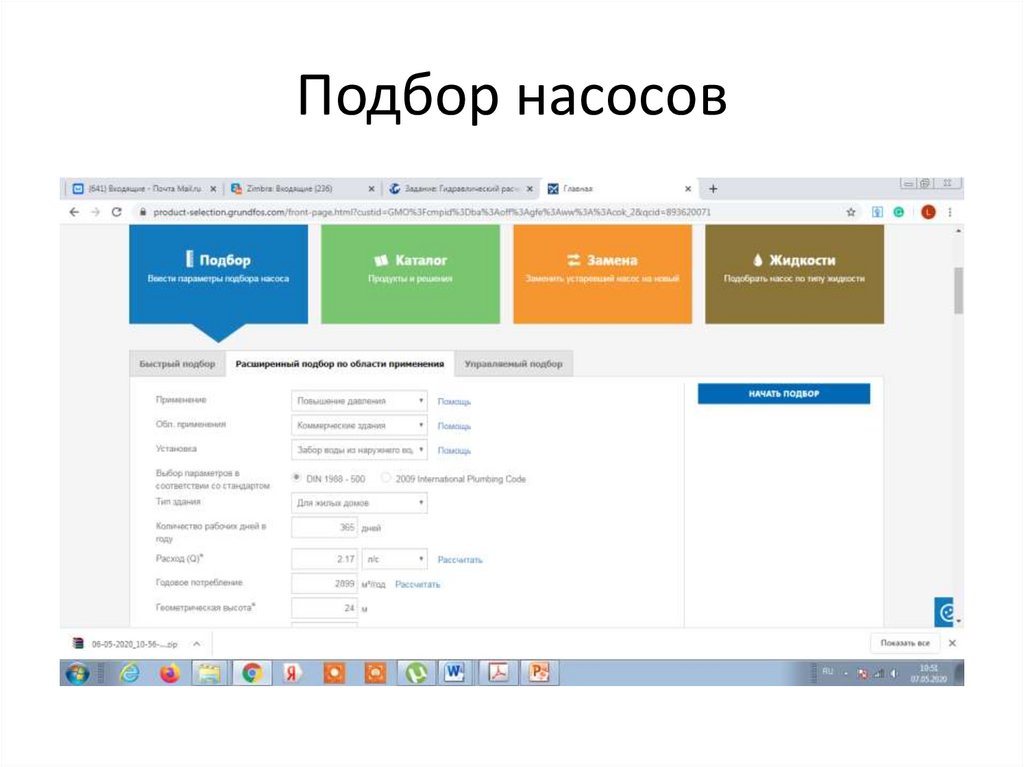Select the DIN 1988 - 500 radio button

[x=295, y=477]
